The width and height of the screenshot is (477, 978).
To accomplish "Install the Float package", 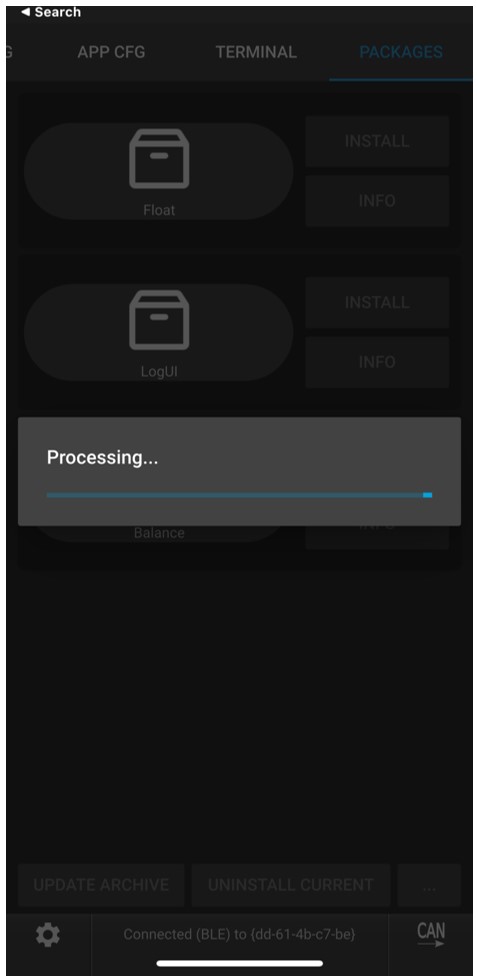I will tap(377, 141).
